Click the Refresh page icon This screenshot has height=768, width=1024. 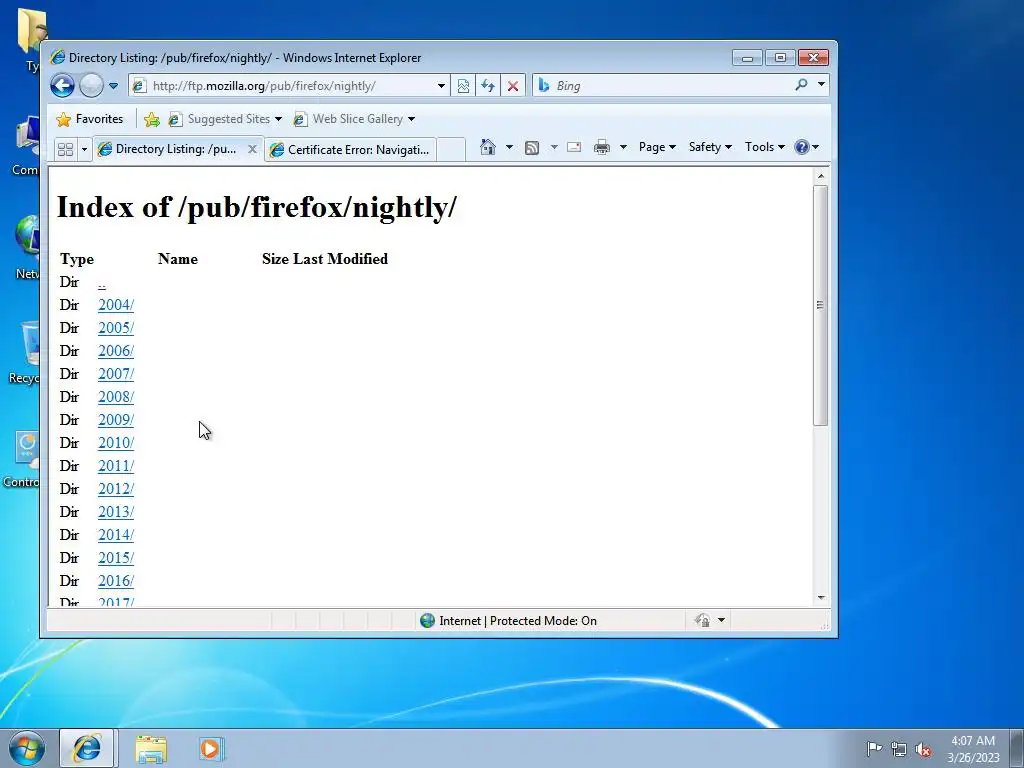(488, 86)
